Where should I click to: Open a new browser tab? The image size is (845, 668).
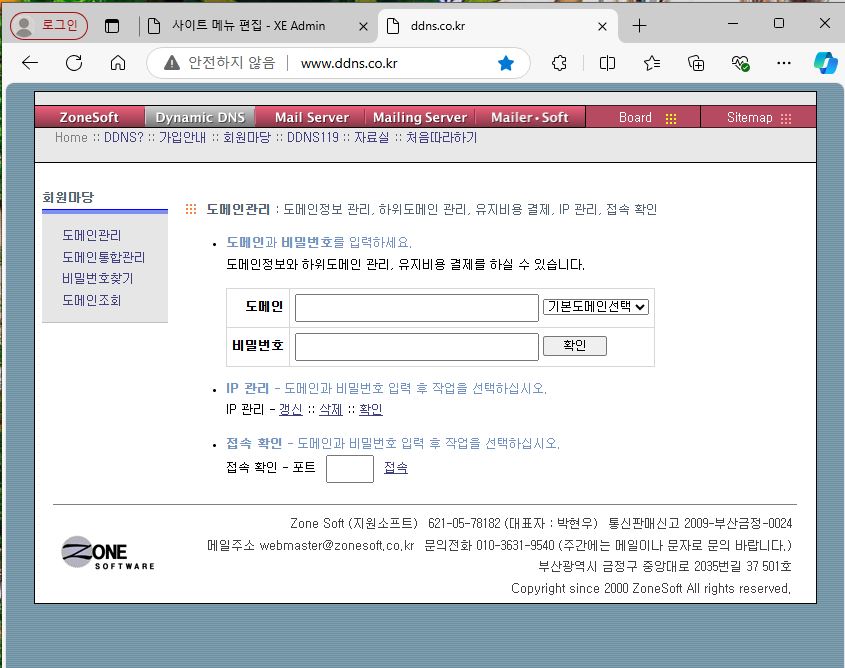640,26
